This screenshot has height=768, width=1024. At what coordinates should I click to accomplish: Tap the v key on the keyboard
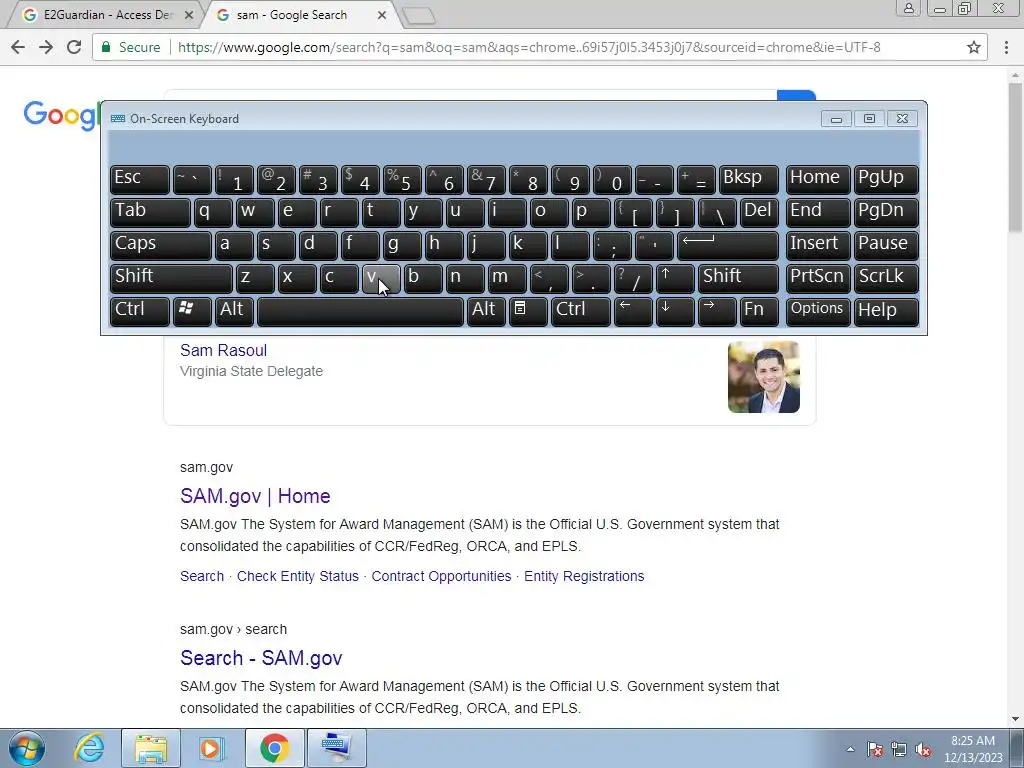381,278
